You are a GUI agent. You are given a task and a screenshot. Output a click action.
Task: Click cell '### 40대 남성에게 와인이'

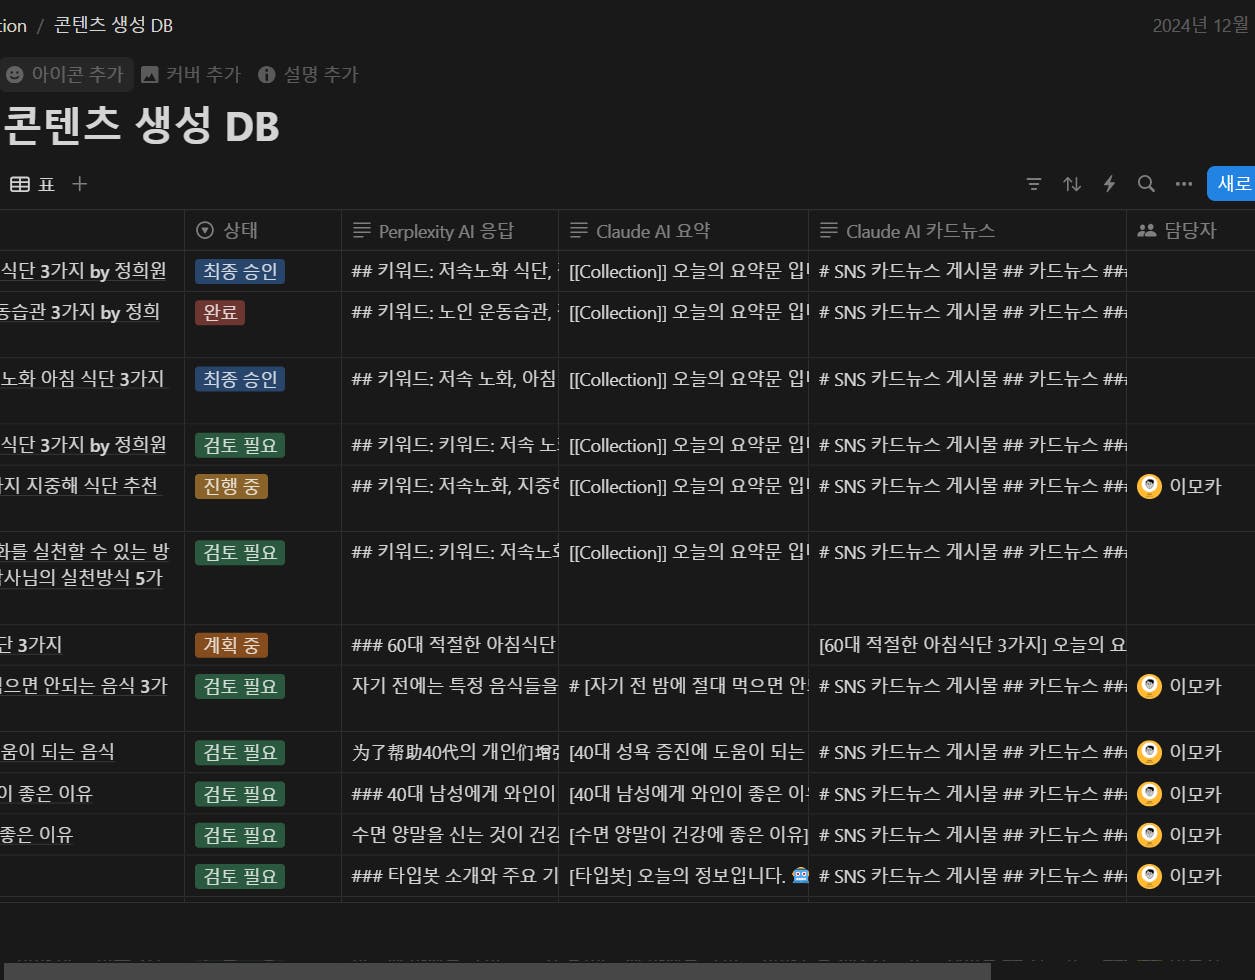(450, 794)
